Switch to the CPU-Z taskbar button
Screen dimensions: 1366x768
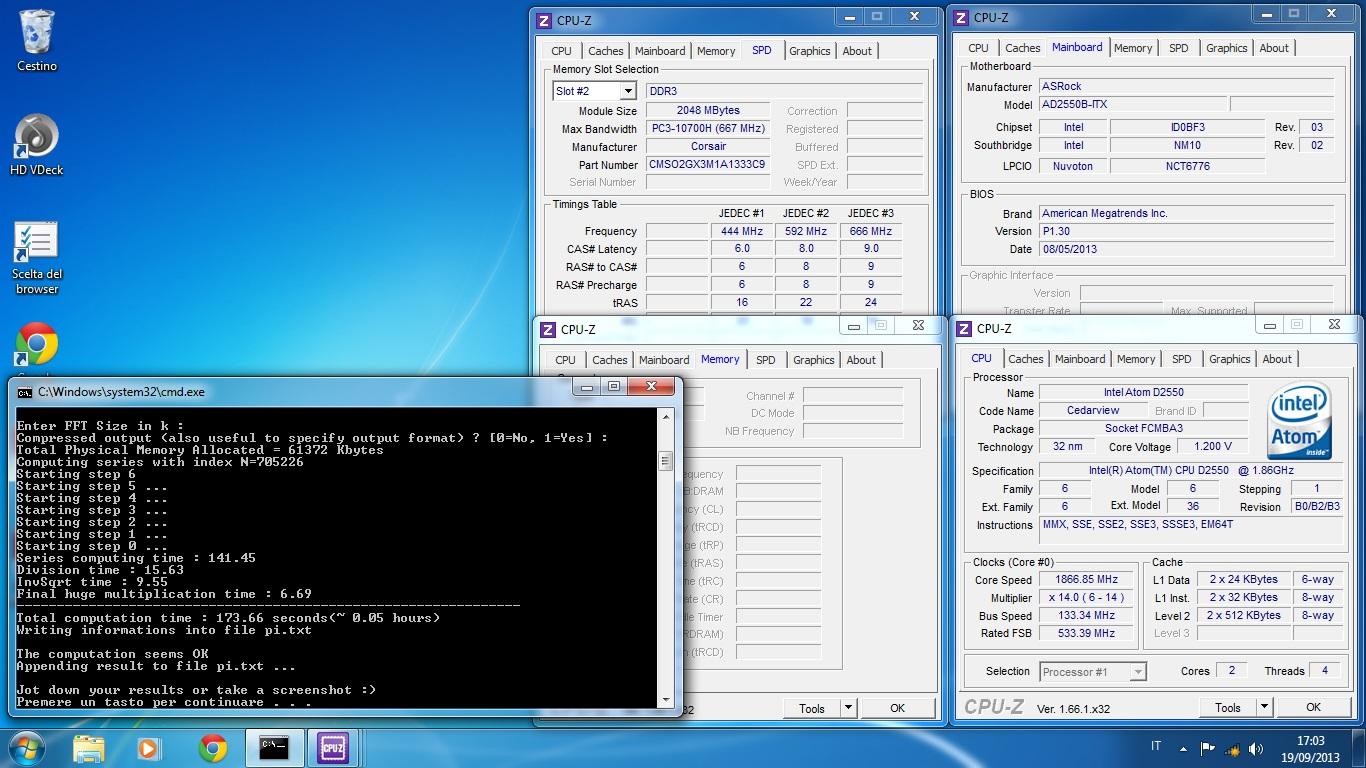coord(333,747)
